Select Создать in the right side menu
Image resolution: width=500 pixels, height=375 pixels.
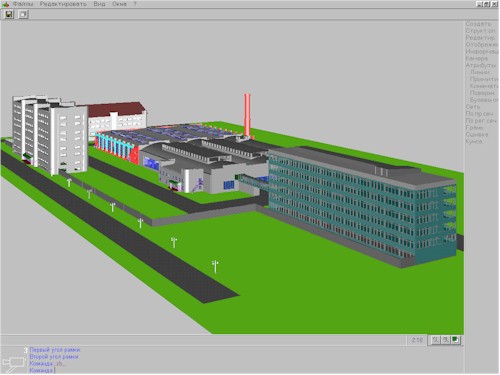click(478, 24)
